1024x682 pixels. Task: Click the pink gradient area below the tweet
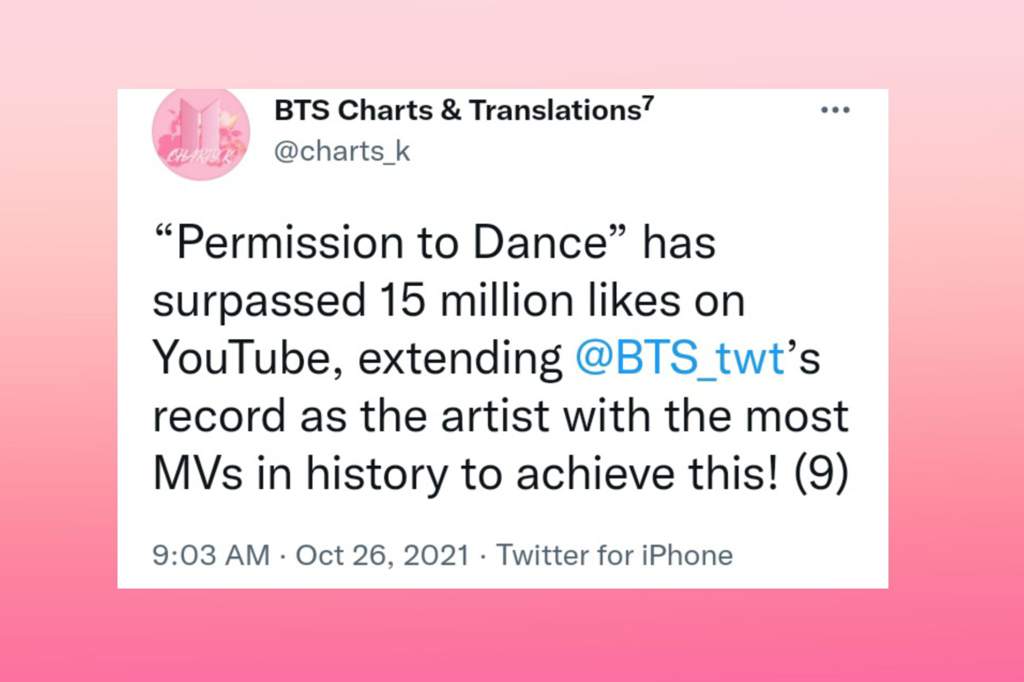pyautogui.click(x=512, y=635)
